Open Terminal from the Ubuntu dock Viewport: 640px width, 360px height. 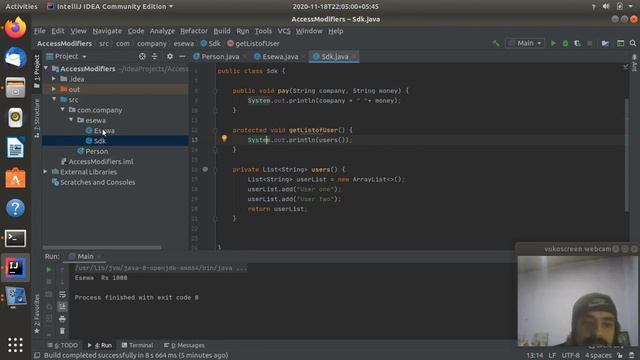(x=16, y=238)
